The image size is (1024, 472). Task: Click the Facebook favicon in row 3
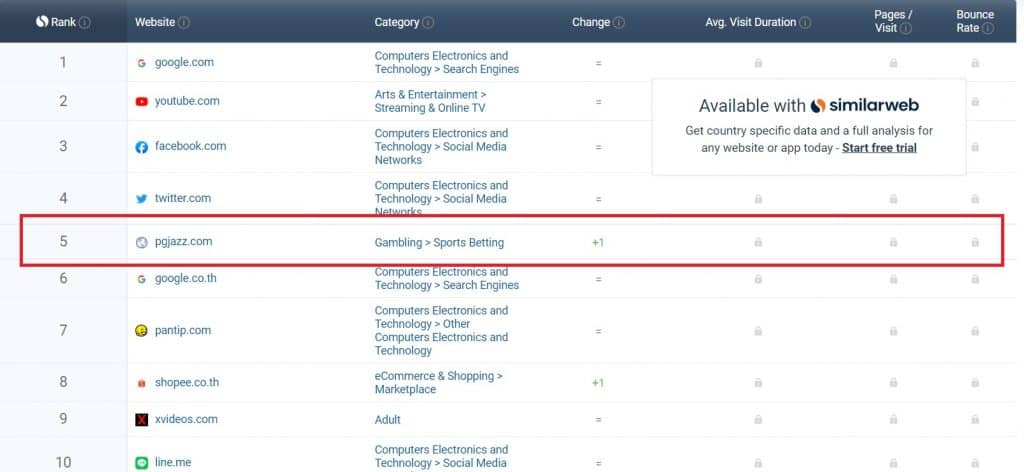(x=142, y=147)
